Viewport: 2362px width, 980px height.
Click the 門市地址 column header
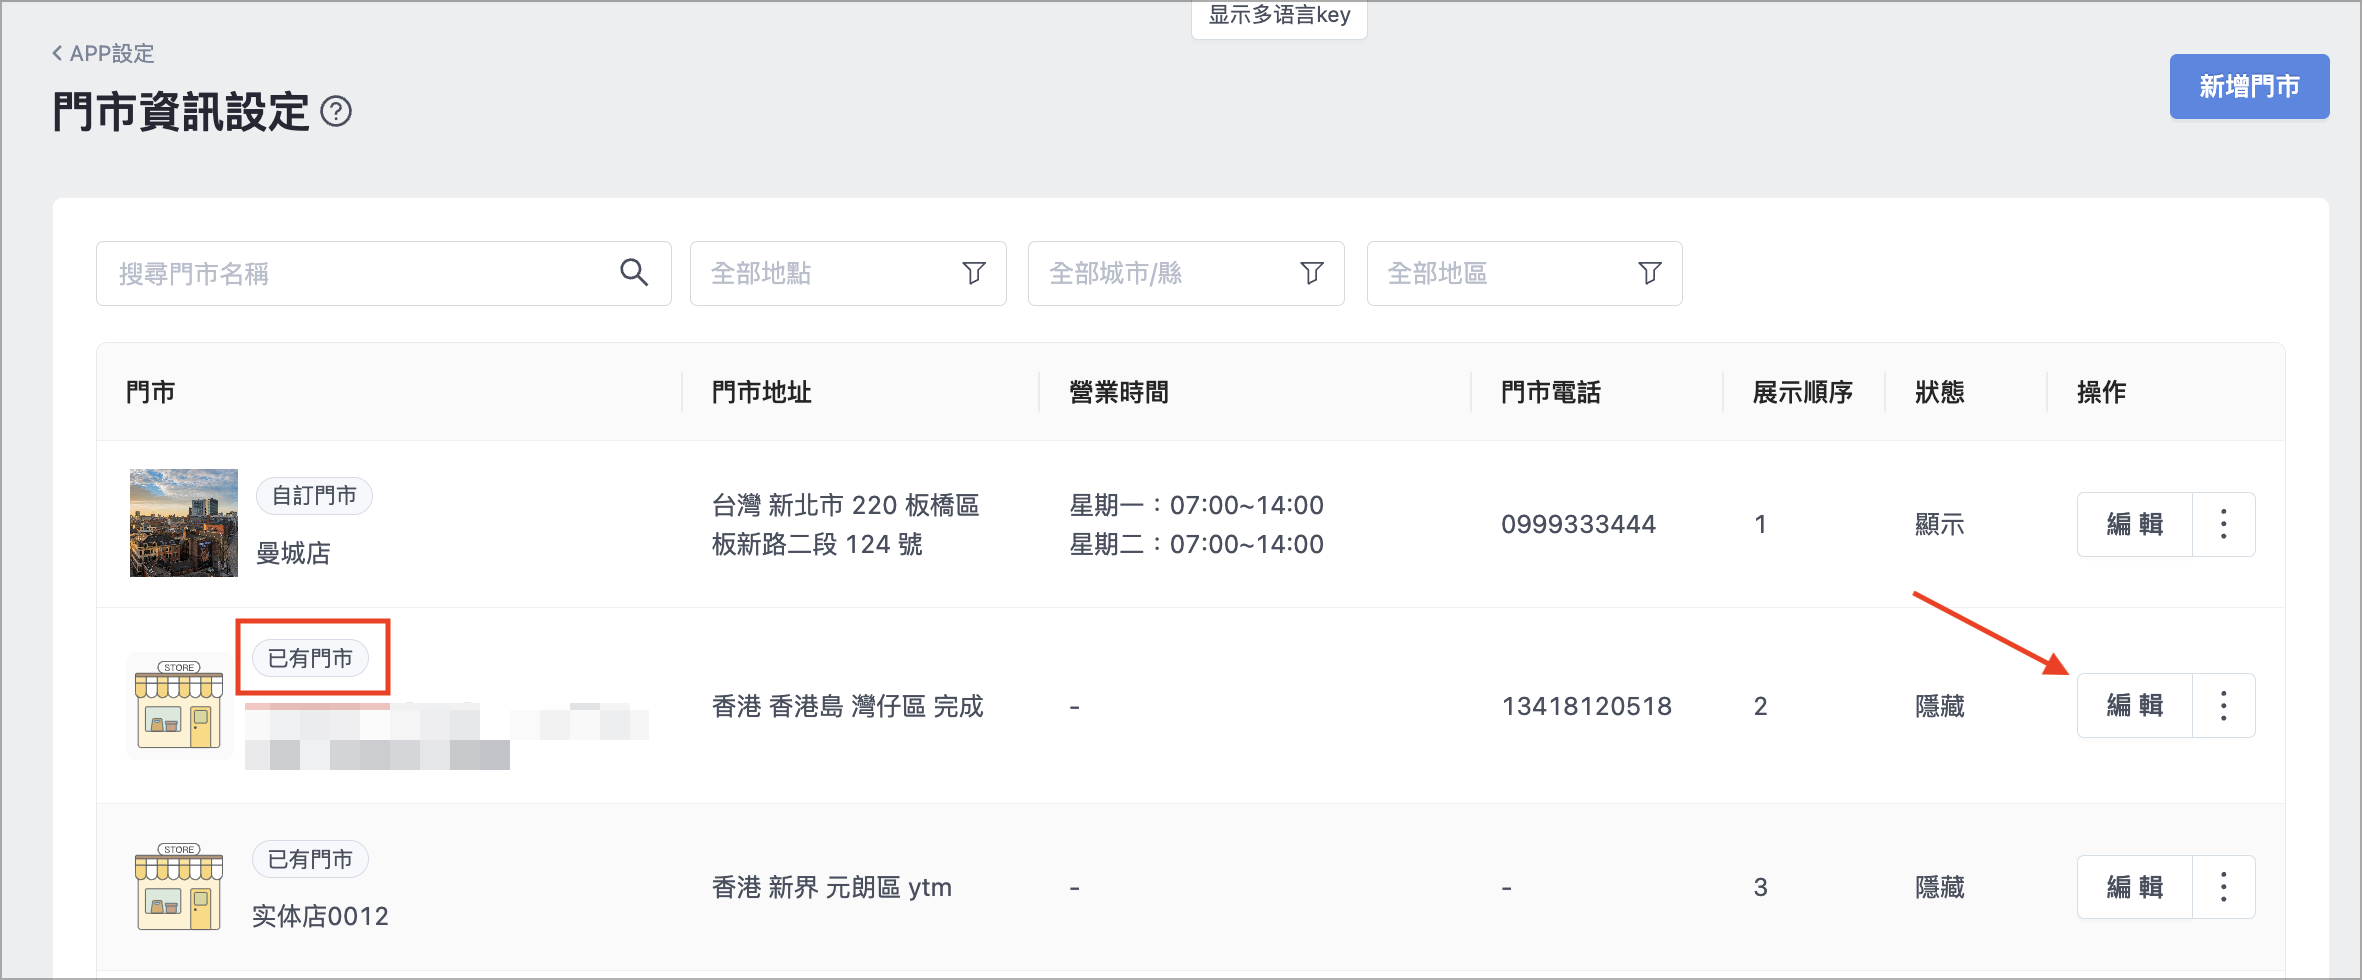pos(762,392)
